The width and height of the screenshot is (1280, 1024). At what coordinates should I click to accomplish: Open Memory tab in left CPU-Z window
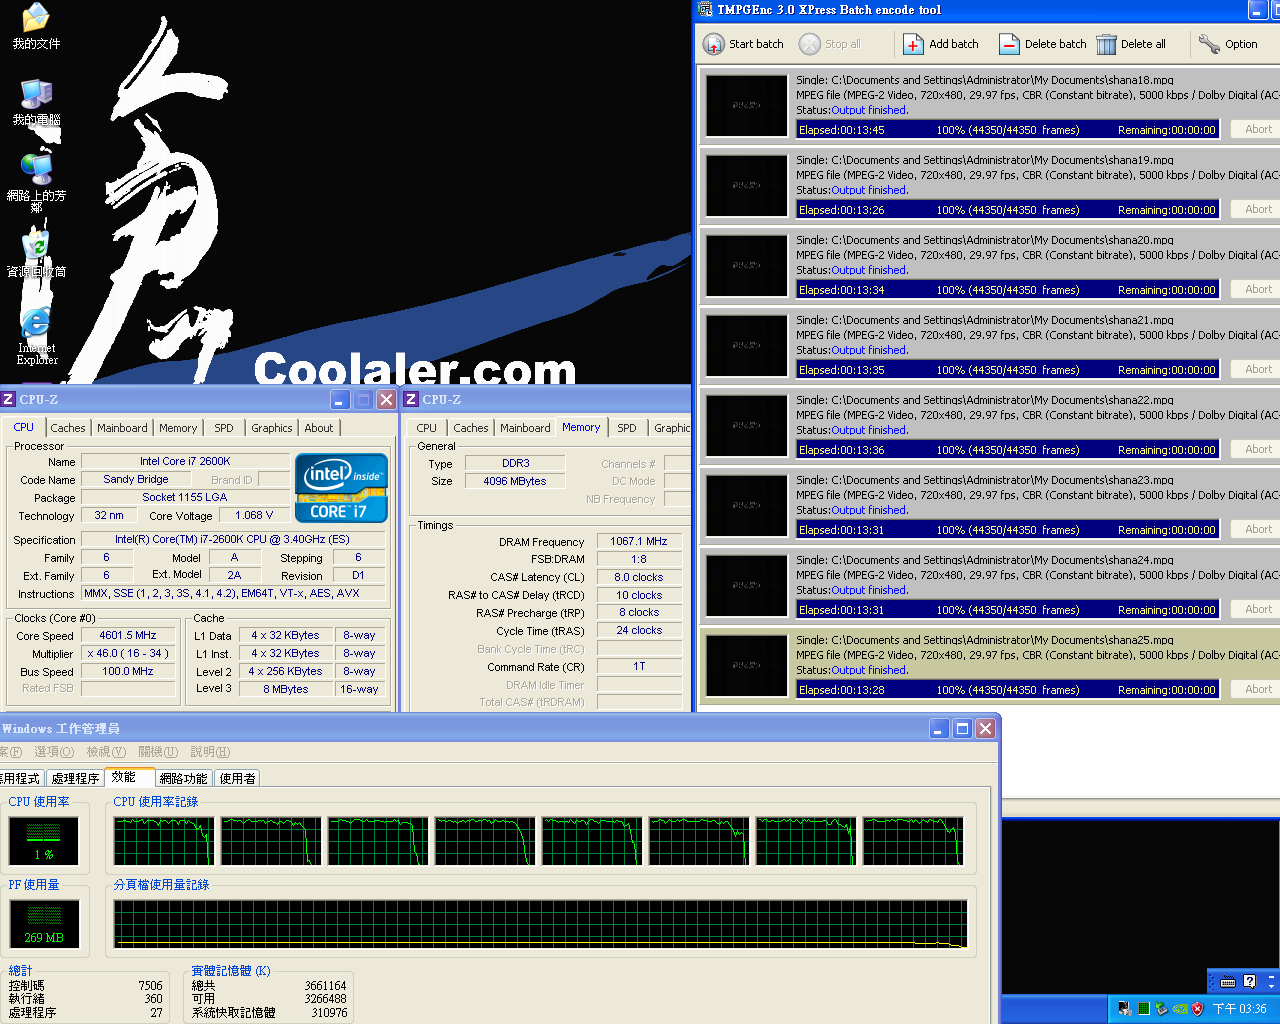click(178, 428)
